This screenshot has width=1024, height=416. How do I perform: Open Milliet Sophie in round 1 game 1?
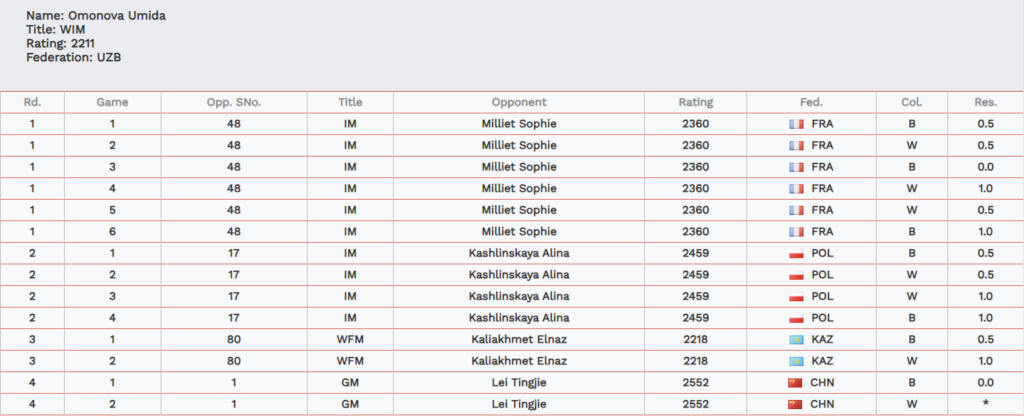click(x=519, y=123)
